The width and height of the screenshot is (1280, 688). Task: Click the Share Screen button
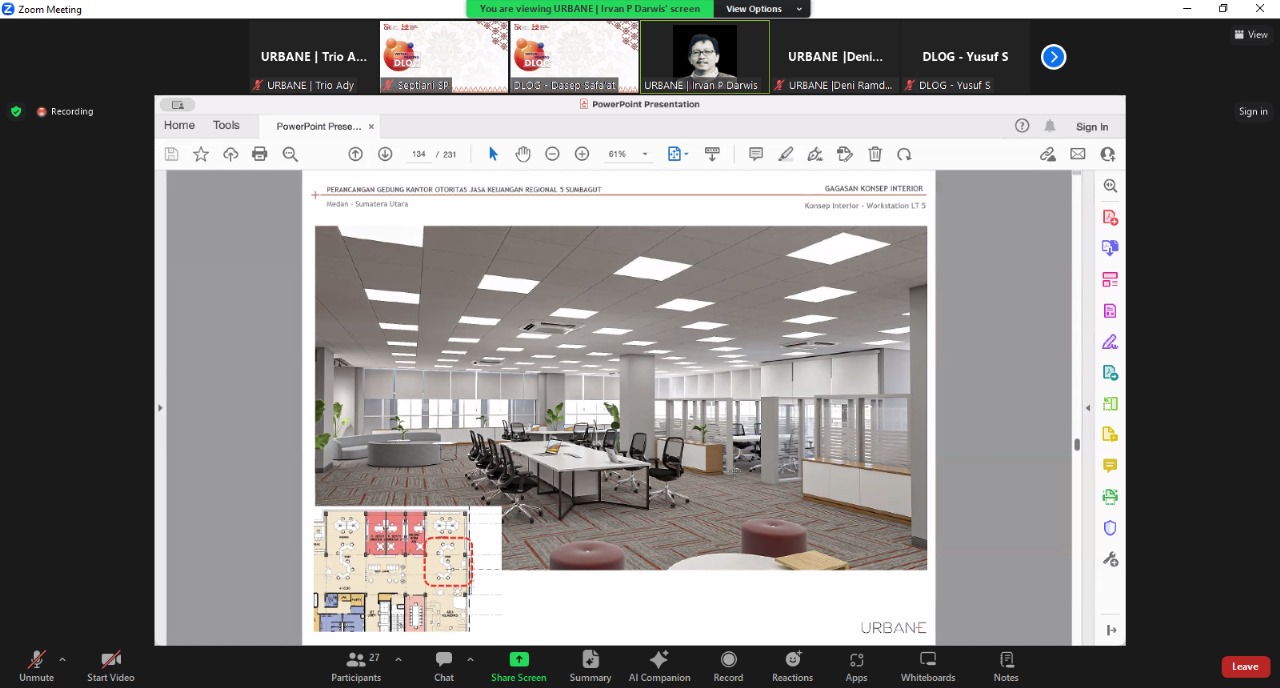(x=518, y=666)
